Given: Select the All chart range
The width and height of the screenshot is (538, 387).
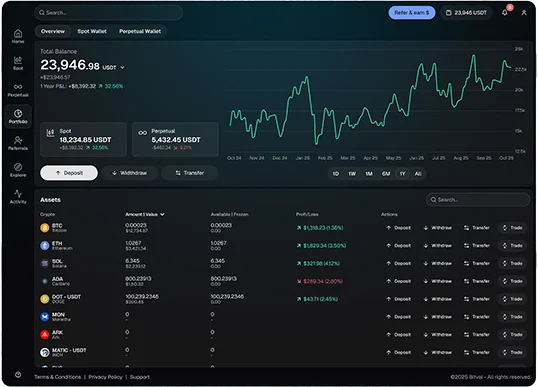Looking at the screenshot, I should 418,174.
